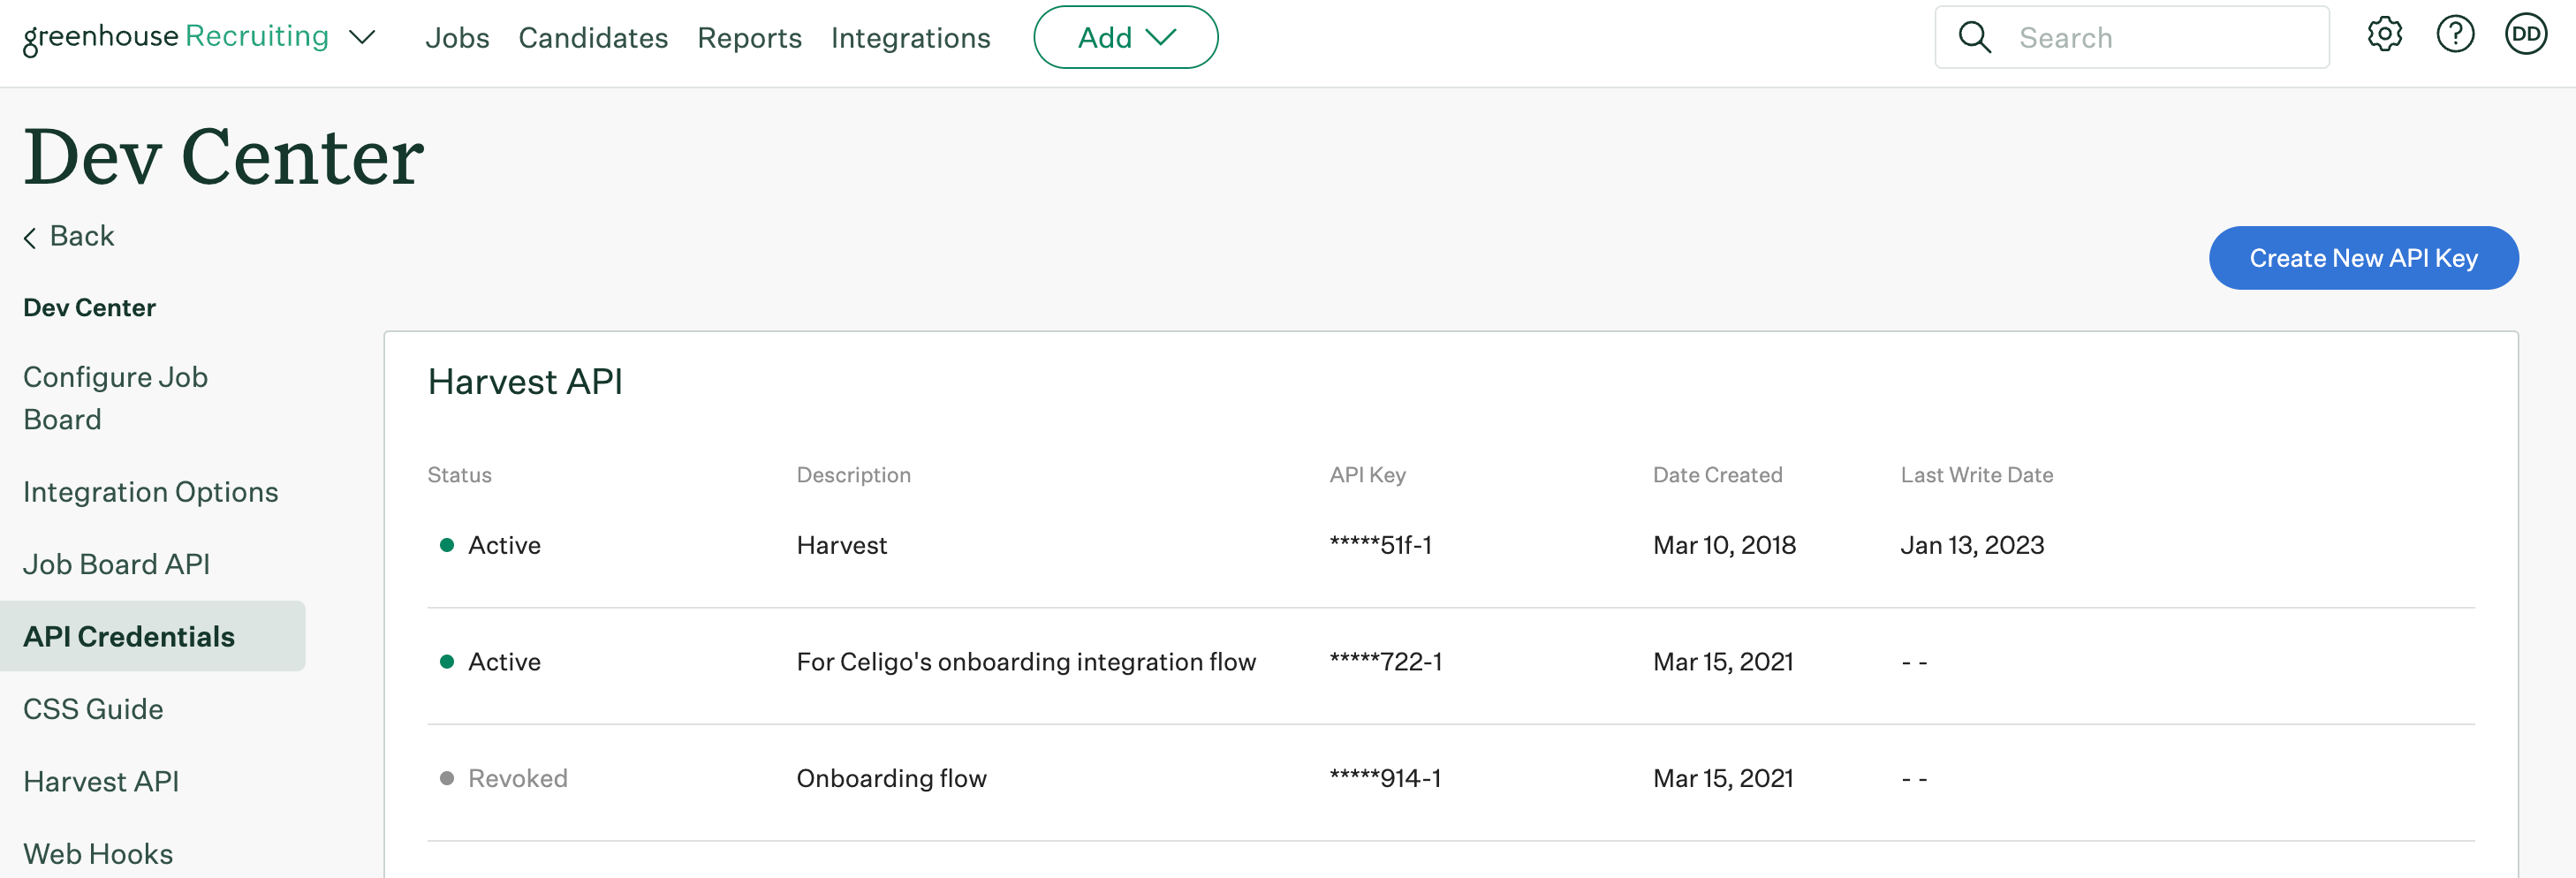Click the search magnifier icon
The image size is (2576, 878).
1974,37
